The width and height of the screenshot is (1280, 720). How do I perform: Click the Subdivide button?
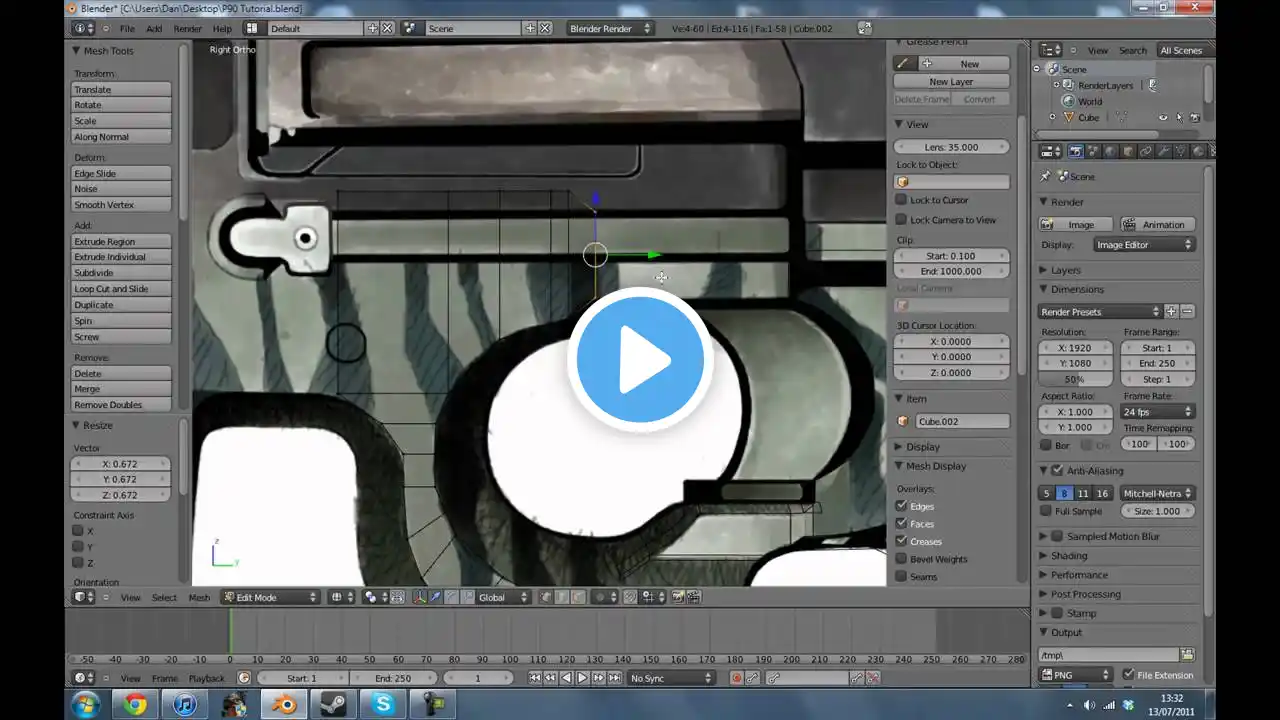(x=121, y=273)
